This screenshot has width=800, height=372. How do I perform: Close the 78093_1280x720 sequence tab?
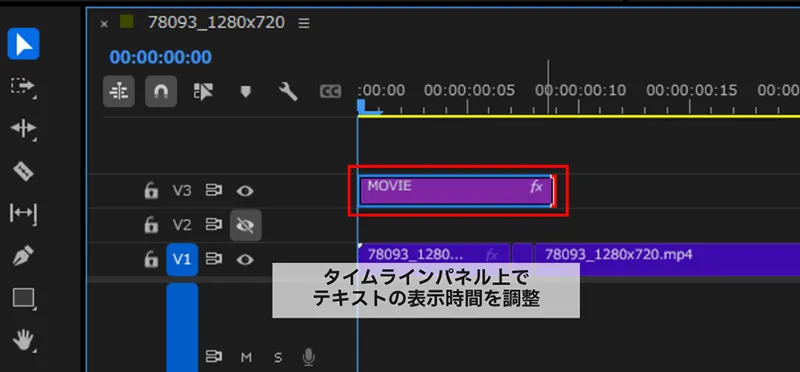(104, 24)
